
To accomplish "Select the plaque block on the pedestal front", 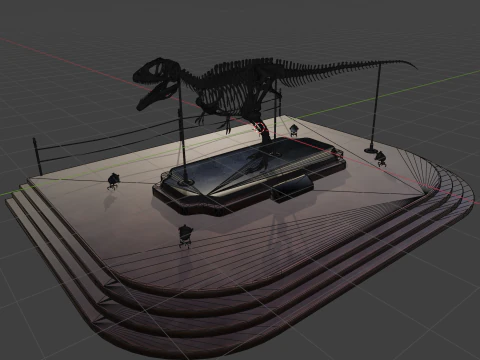I will click(292, 188).
